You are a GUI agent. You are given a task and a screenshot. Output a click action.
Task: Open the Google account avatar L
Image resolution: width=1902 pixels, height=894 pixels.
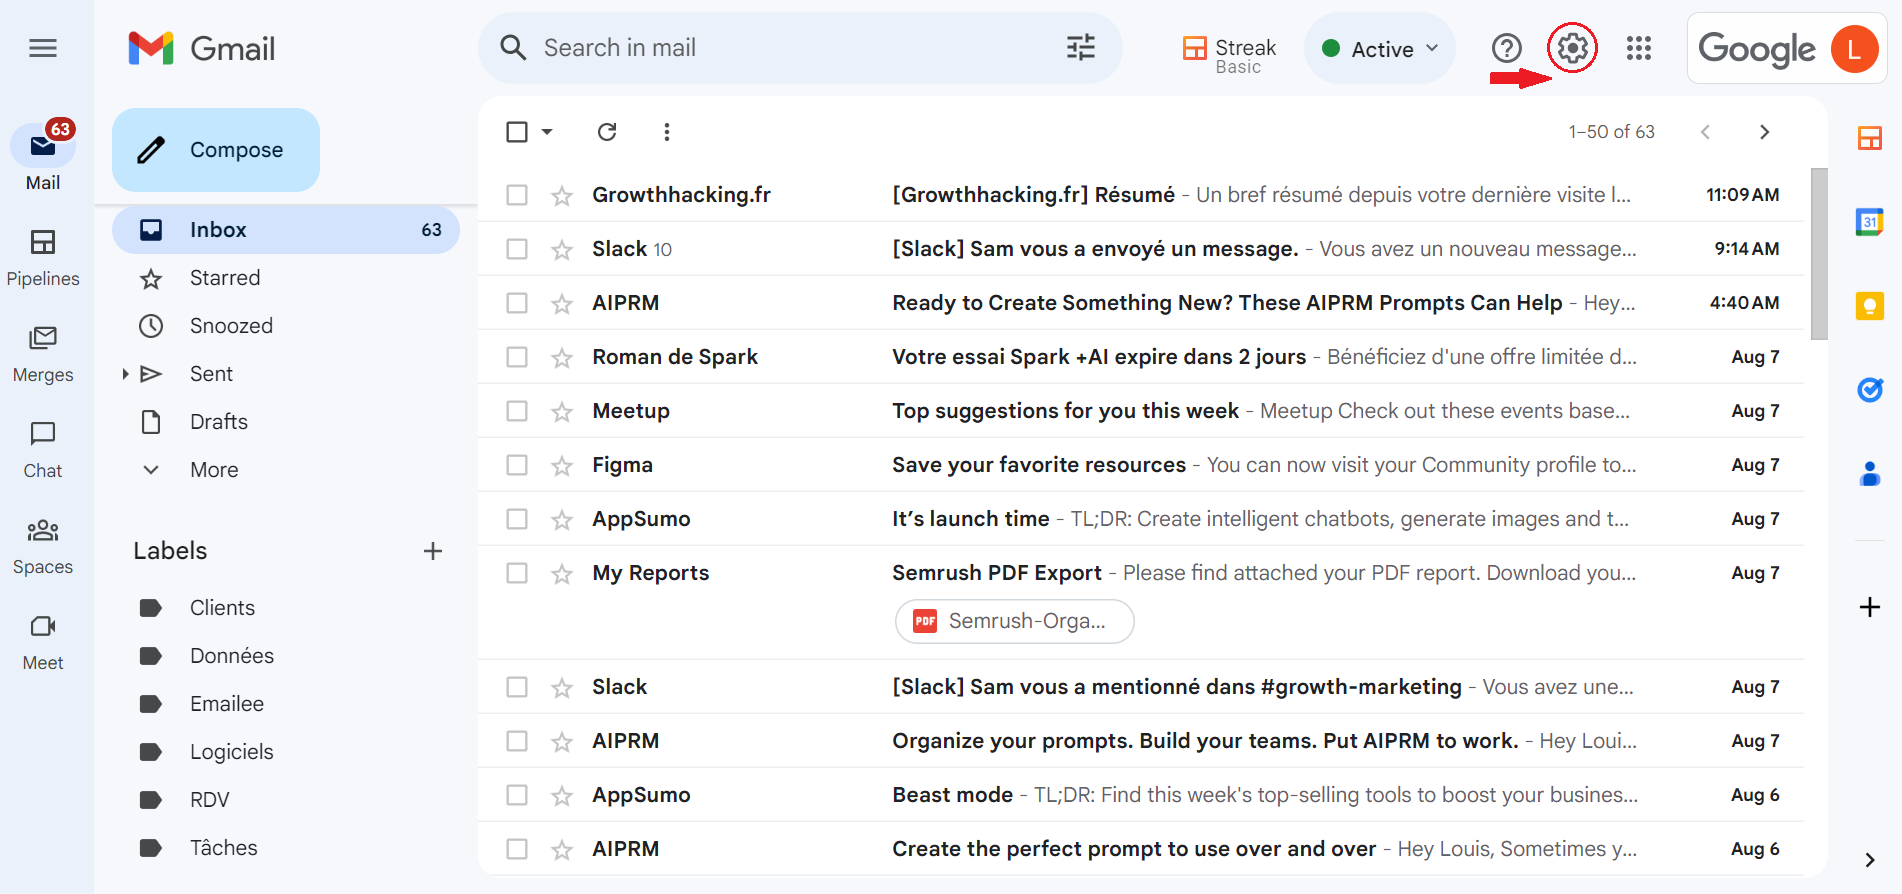(x=1854, y=49)
